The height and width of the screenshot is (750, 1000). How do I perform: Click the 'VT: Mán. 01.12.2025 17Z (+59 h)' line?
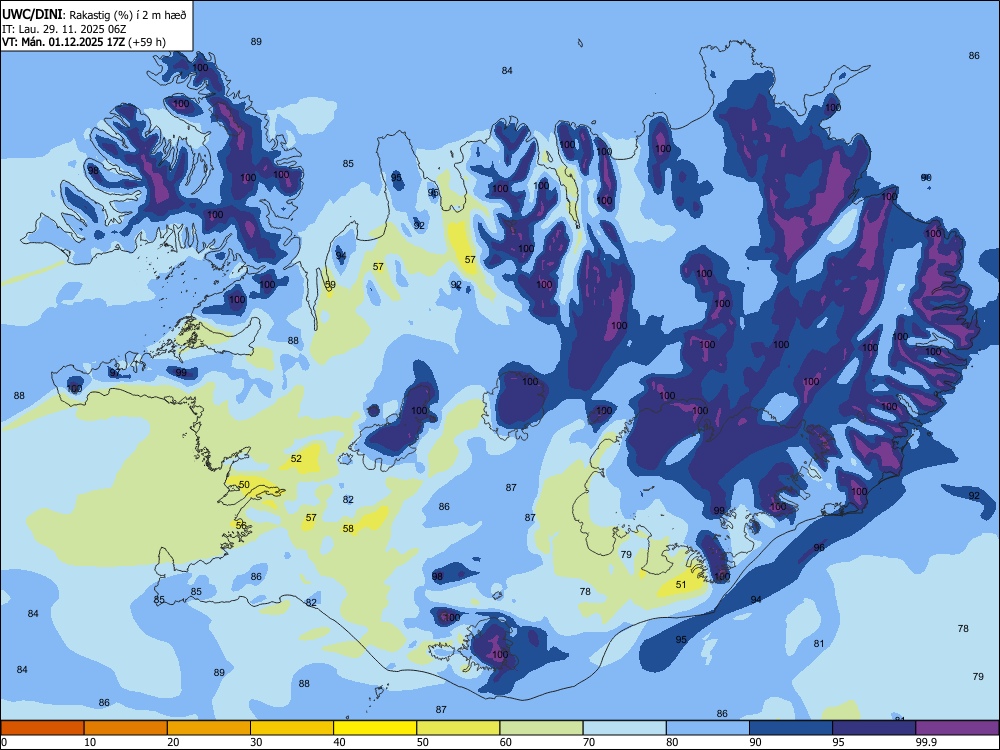pyautogui.click(x=84, y=42)
